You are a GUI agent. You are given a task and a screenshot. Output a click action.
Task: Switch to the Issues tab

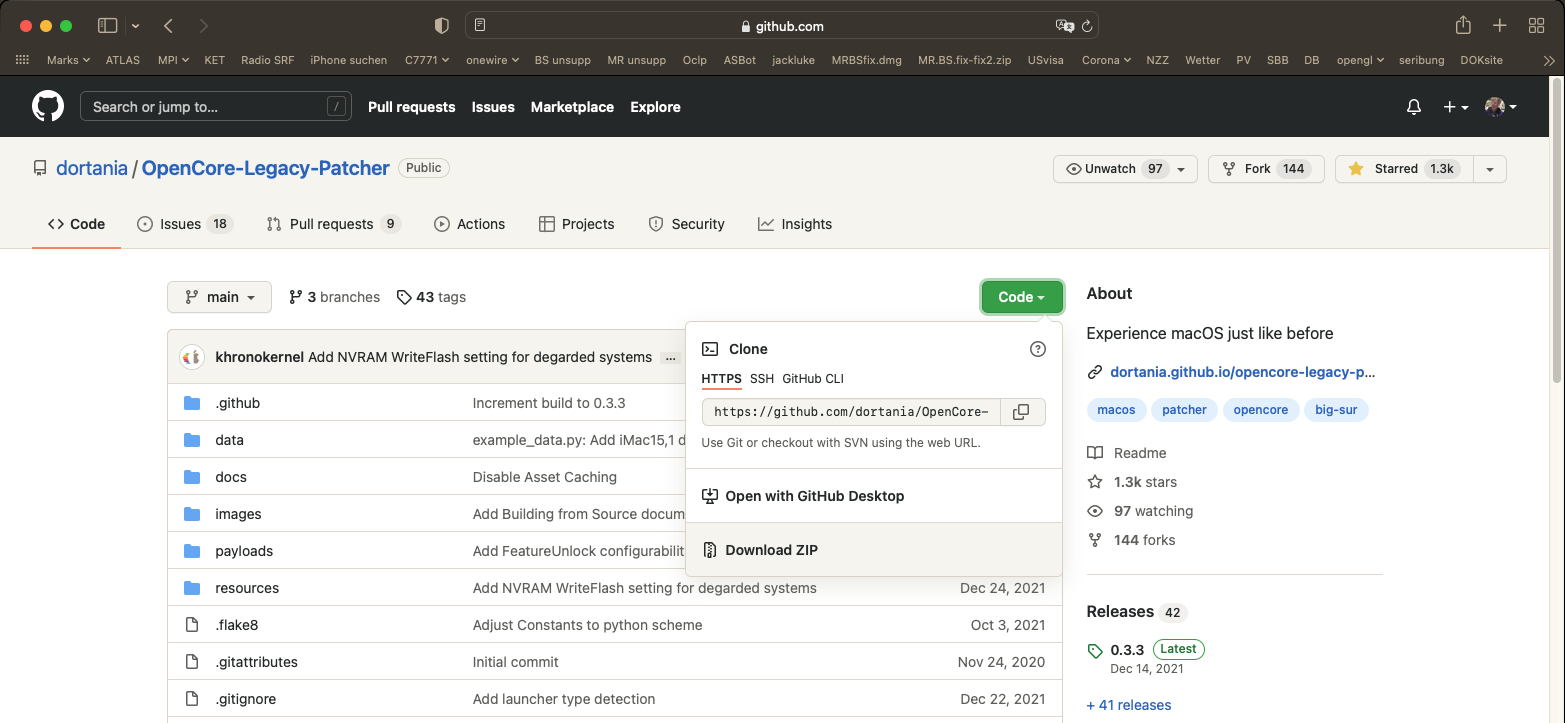point(181,224)
